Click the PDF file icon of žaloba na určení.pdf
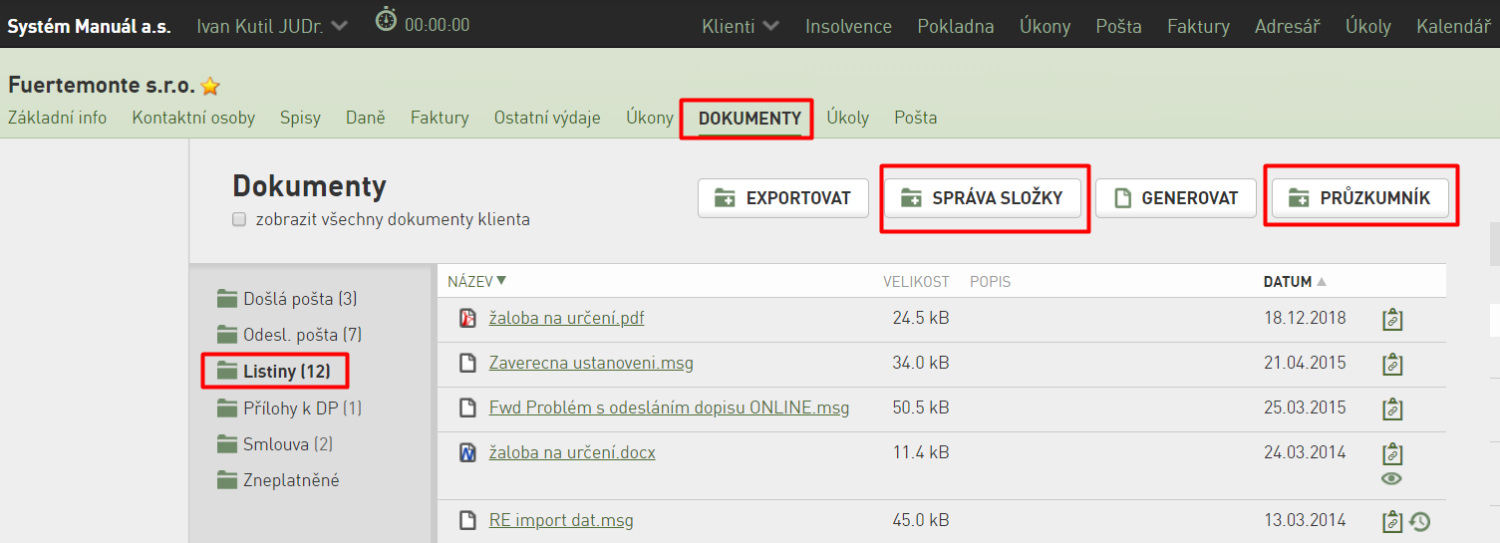Viewport: 1500px width, 543px height. (x=467, y=318)
